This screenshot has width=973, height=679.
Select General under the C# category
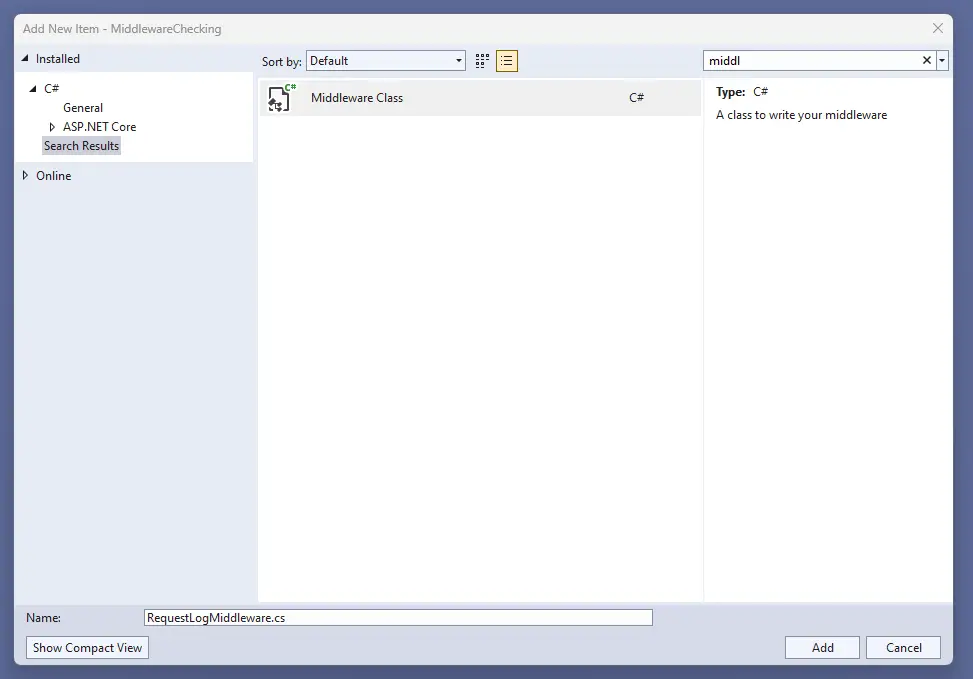(83, 107)
